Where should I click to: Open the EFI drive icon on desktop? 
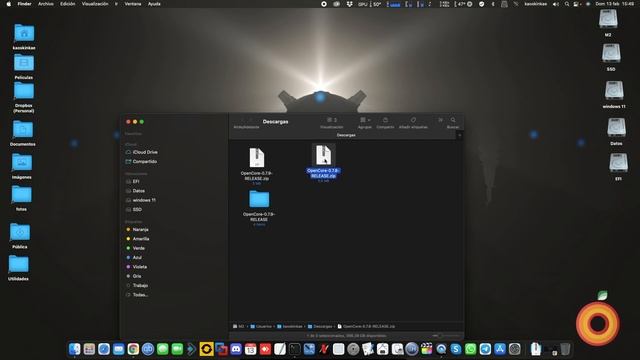[618, 163]
